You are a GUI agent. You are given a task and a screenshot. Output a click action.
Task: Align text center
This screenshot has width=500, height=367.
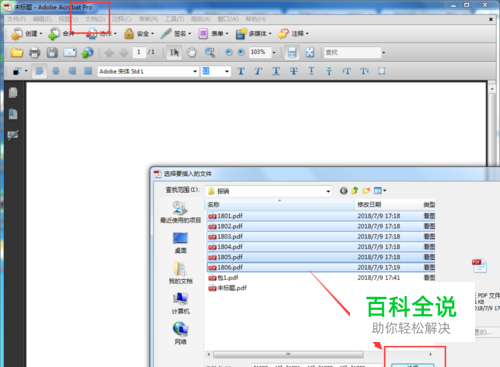56,71
